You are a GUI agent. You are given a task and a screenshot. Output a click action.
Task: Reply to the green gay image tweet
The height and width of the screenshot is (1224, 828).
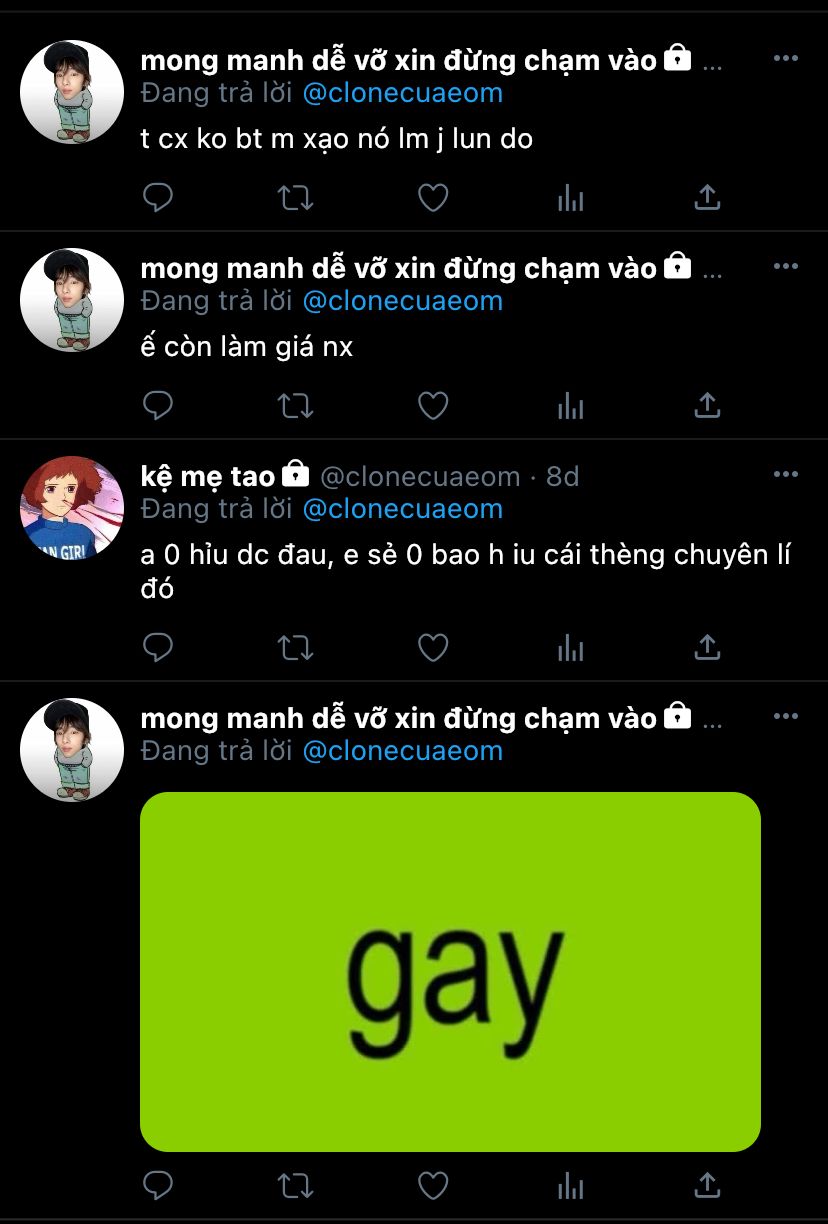tap(158, 1186)
